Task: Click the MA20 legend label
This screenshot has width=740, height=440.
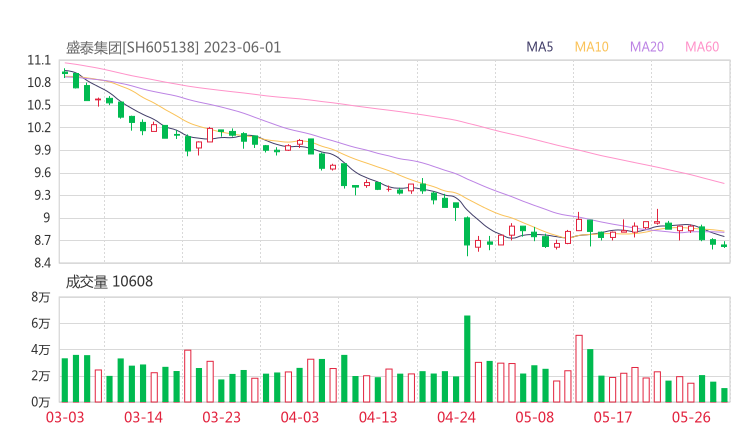Action: [x=647, y=47]
